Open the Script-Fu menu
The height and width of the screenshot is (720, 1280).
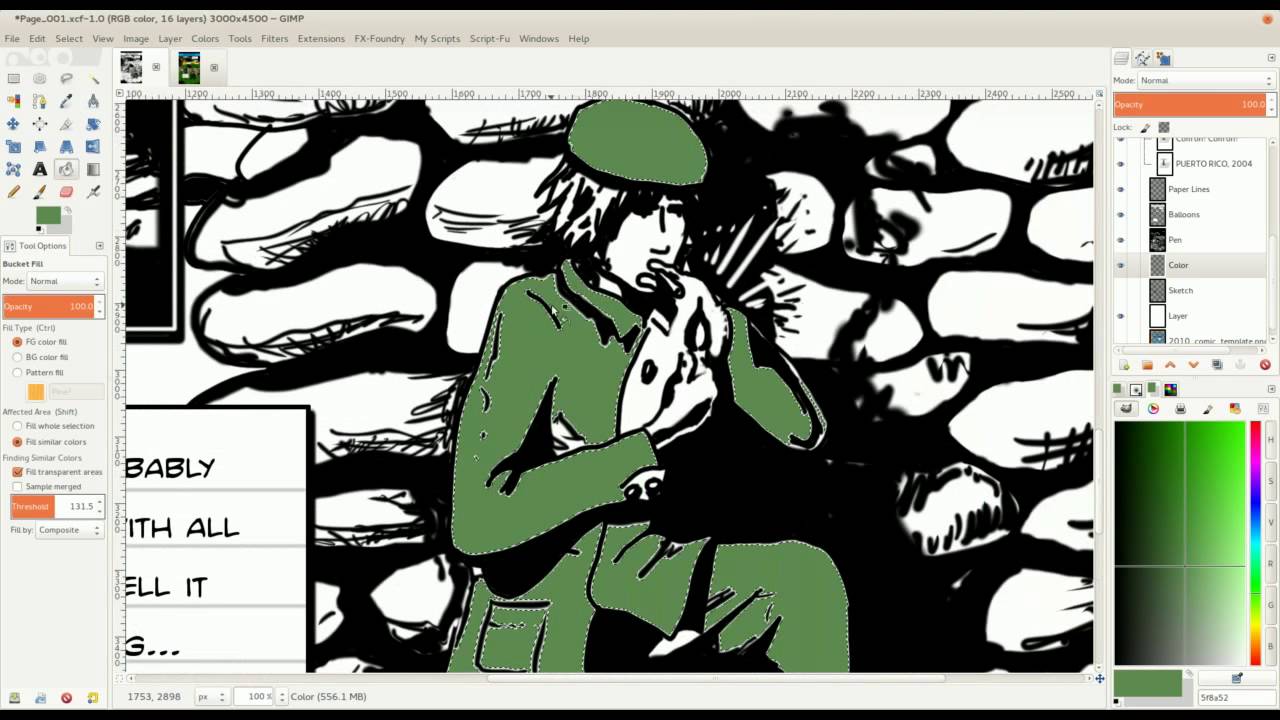click(x=490, y=38)
